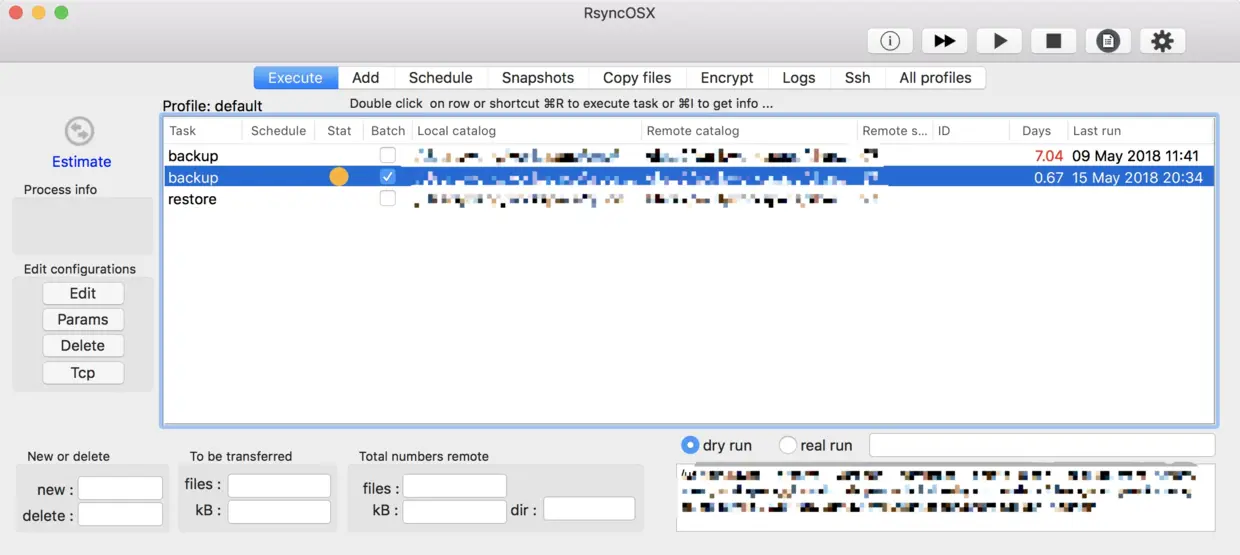1240x555 pixels.
Task: Click the 15 May 2018 20:34 cell
Action: pyautogui.click(x=1137, y=178)
